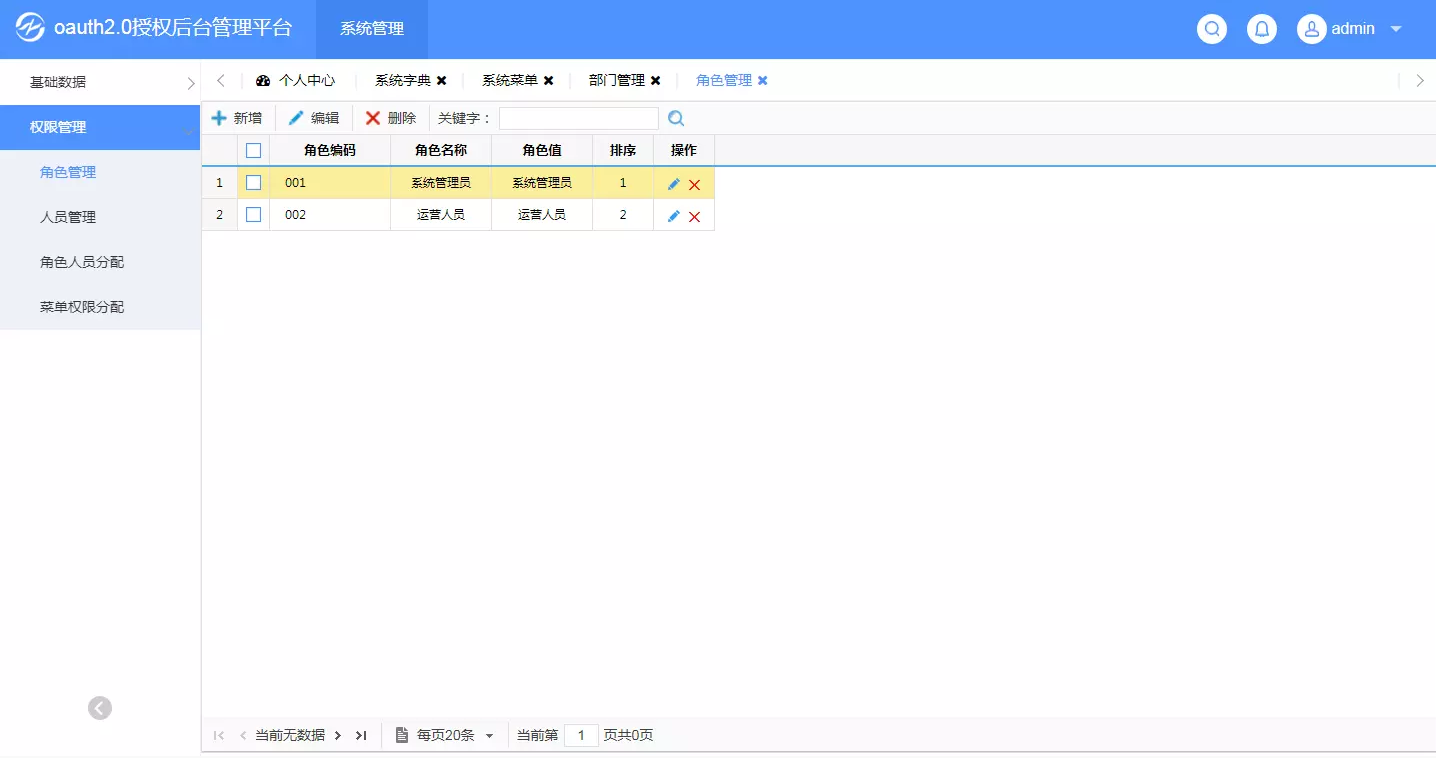Go to the last page of results

point(361,736)
